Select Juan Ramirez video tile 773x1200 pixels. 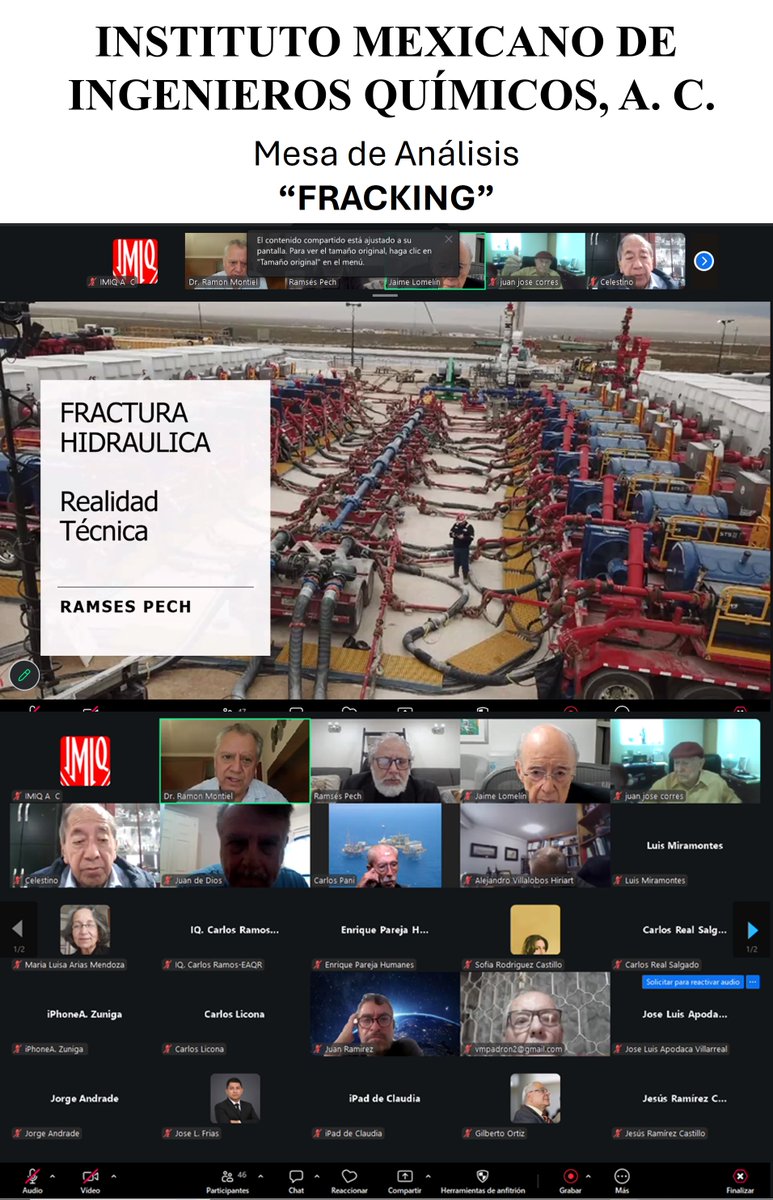click(385, 1014)
